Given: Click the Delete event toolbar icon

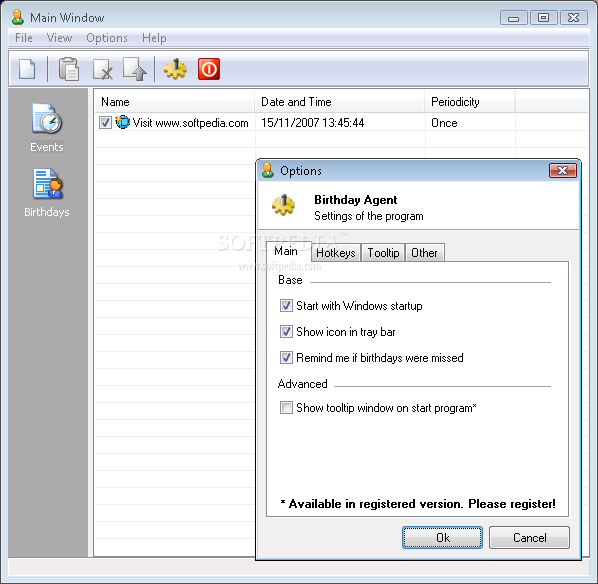Looking at the screenshot, I should pyautogui.click(x=103, y=69).
